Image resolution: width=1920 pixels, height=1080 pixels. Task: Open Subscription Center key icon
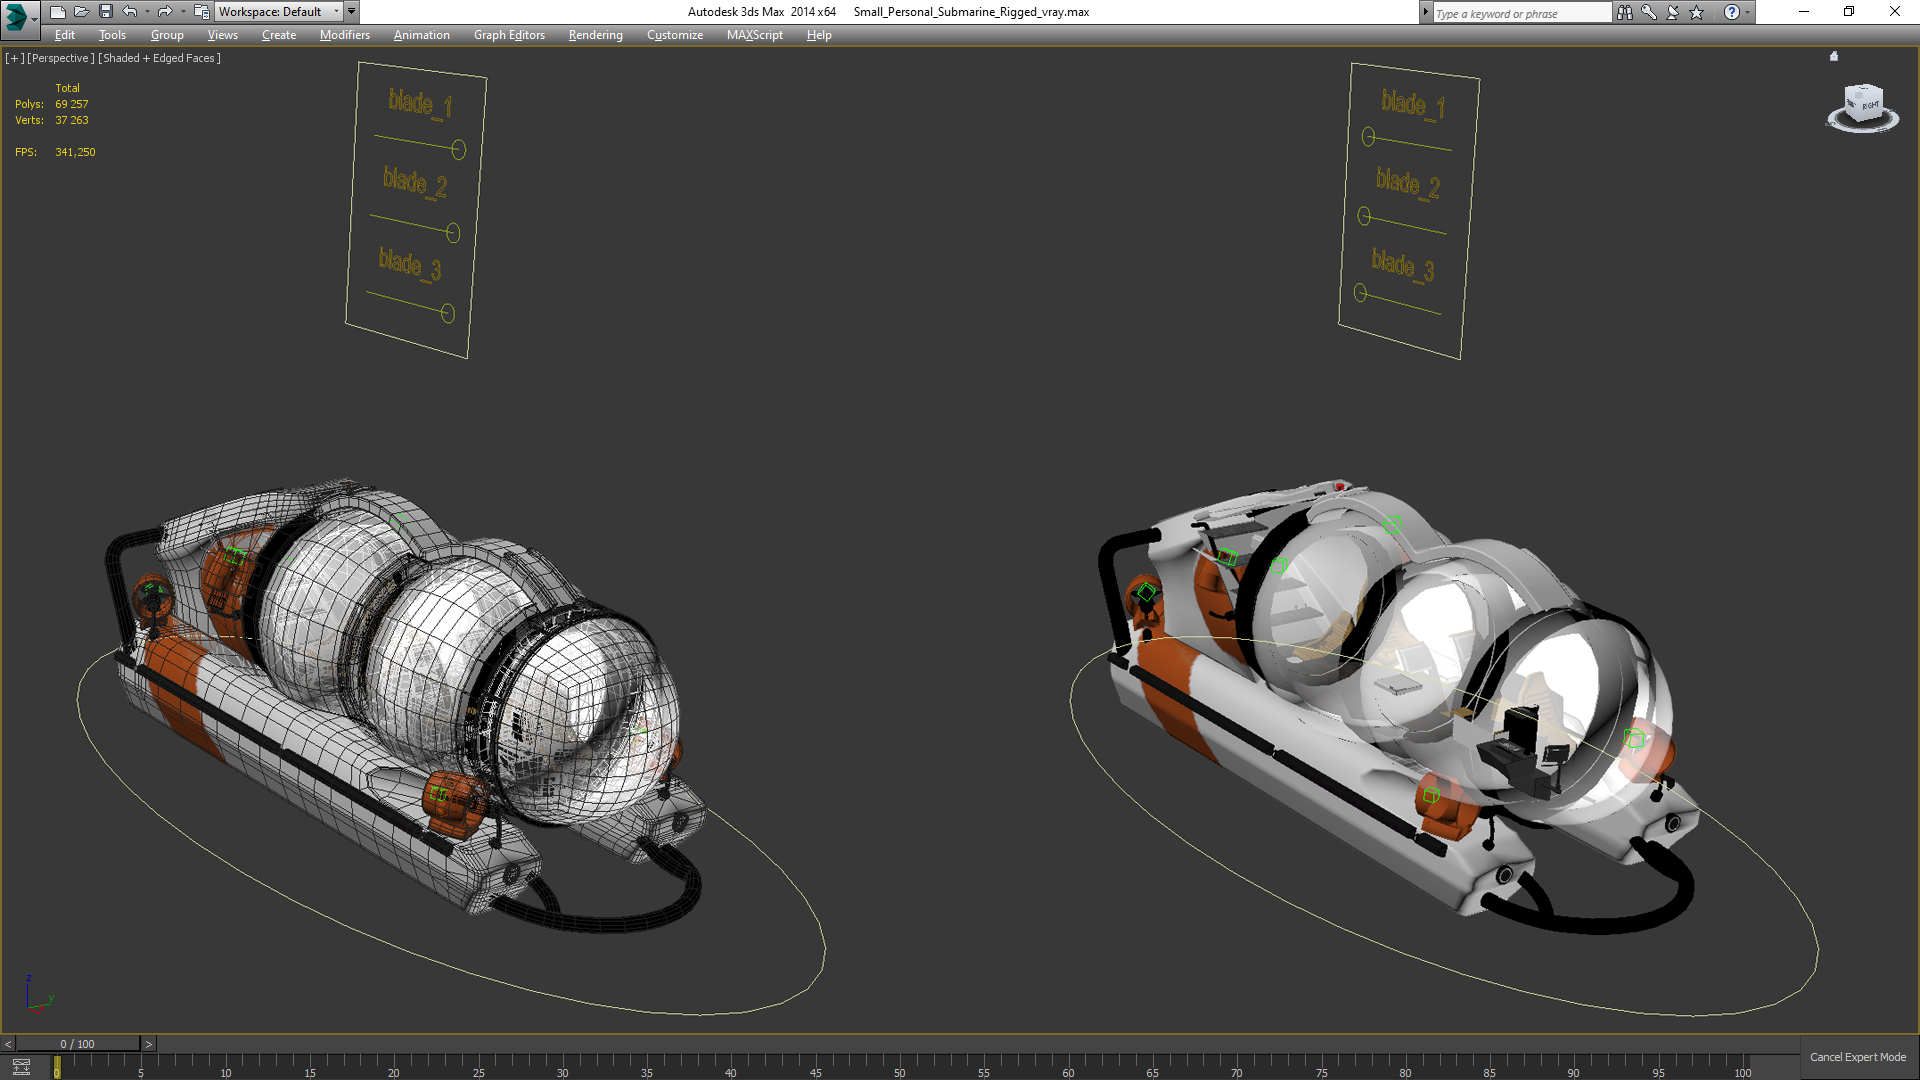(x=1649, y=12)
